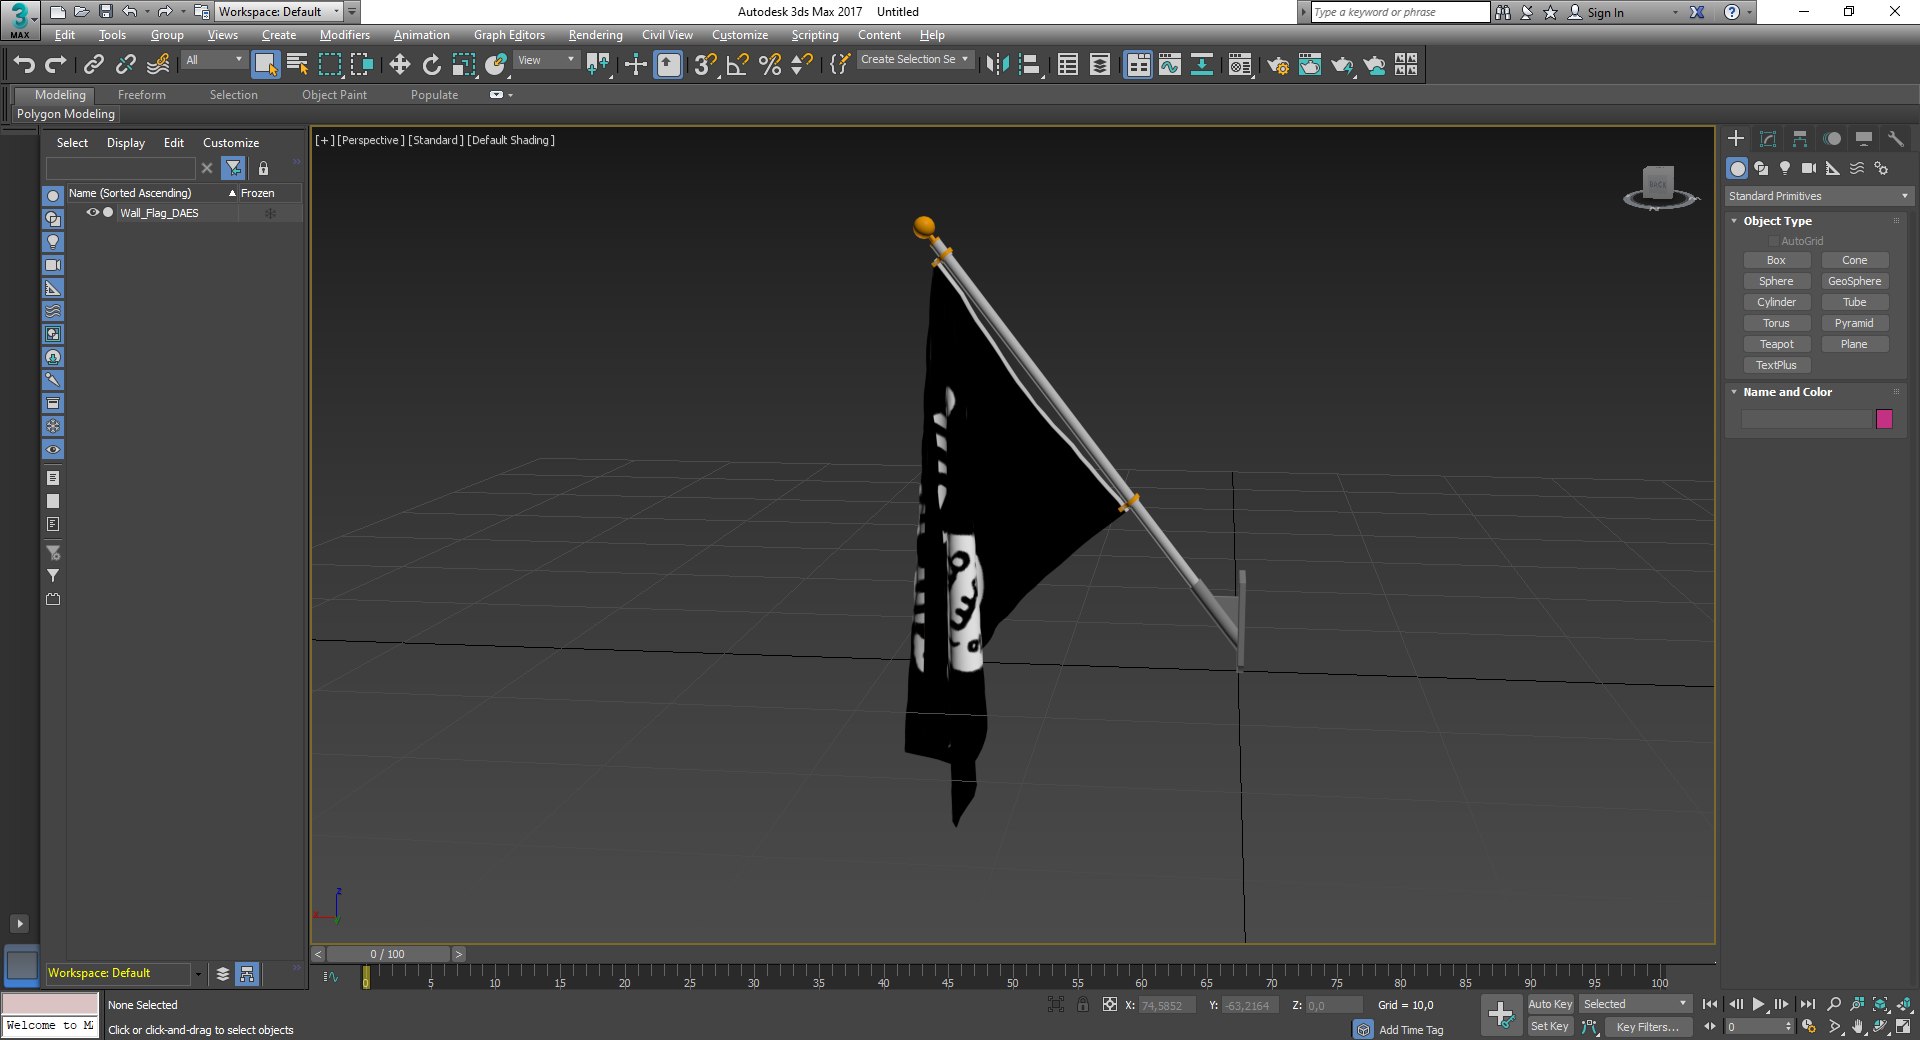Open the Workspace: Default dropdown in title bar
The height and width of the screenshot is (1040, 1920).
pyautogui.click(x=279, y=12)
